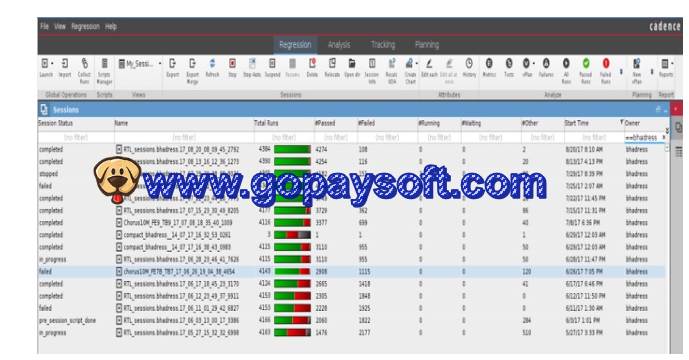This screenshot has height=360, width=689.
Task: Expand the Launch dropdown arrow
Action: click(52, 64)
